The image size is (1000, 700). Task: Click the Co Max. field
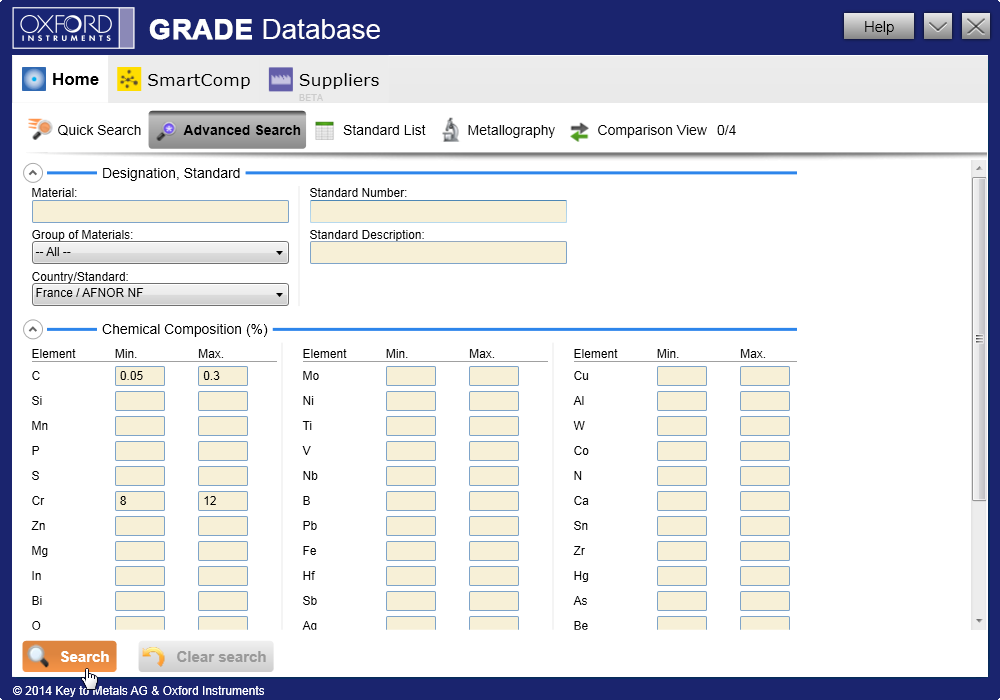point(765,451)
